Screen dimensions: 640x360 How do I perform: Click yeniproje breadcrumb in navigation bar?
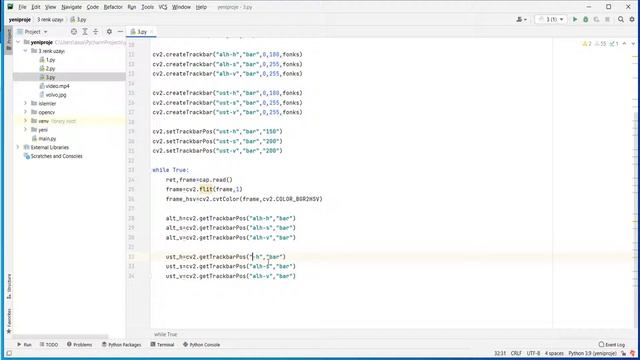pos(20,19)
